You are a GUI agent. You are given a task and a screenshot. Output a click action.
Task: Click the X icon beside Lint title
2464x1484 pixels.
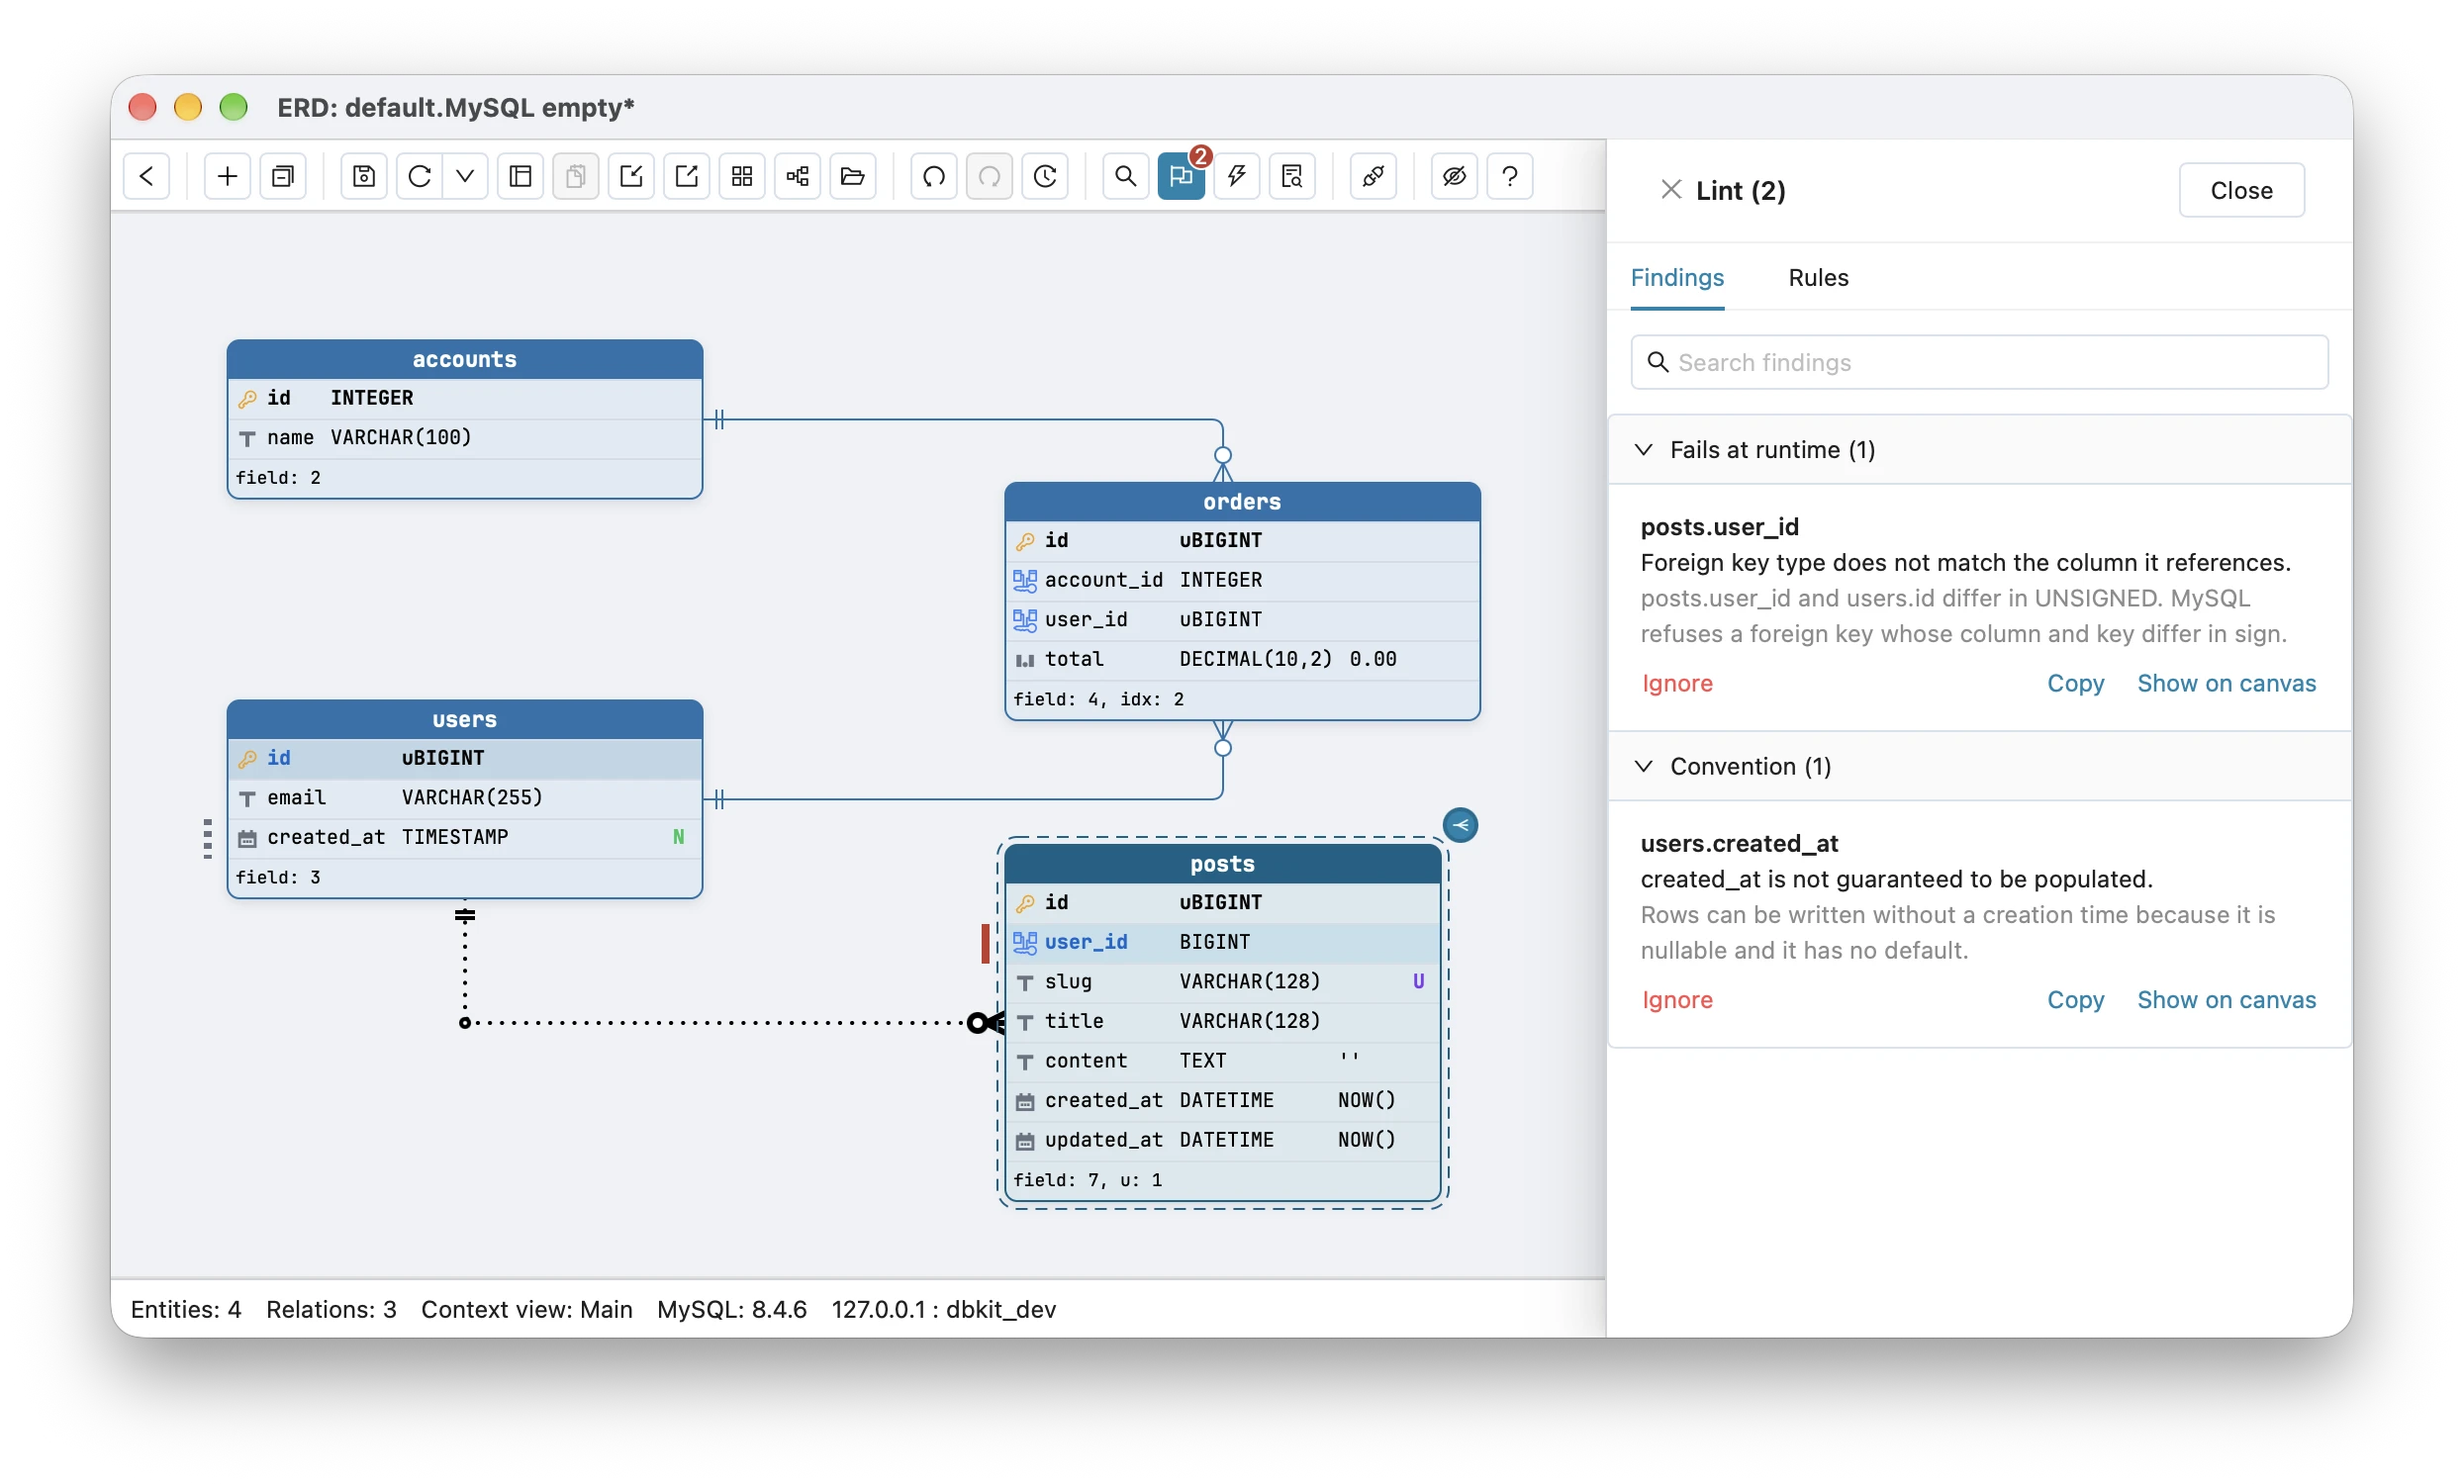(x=1670, y=190)
